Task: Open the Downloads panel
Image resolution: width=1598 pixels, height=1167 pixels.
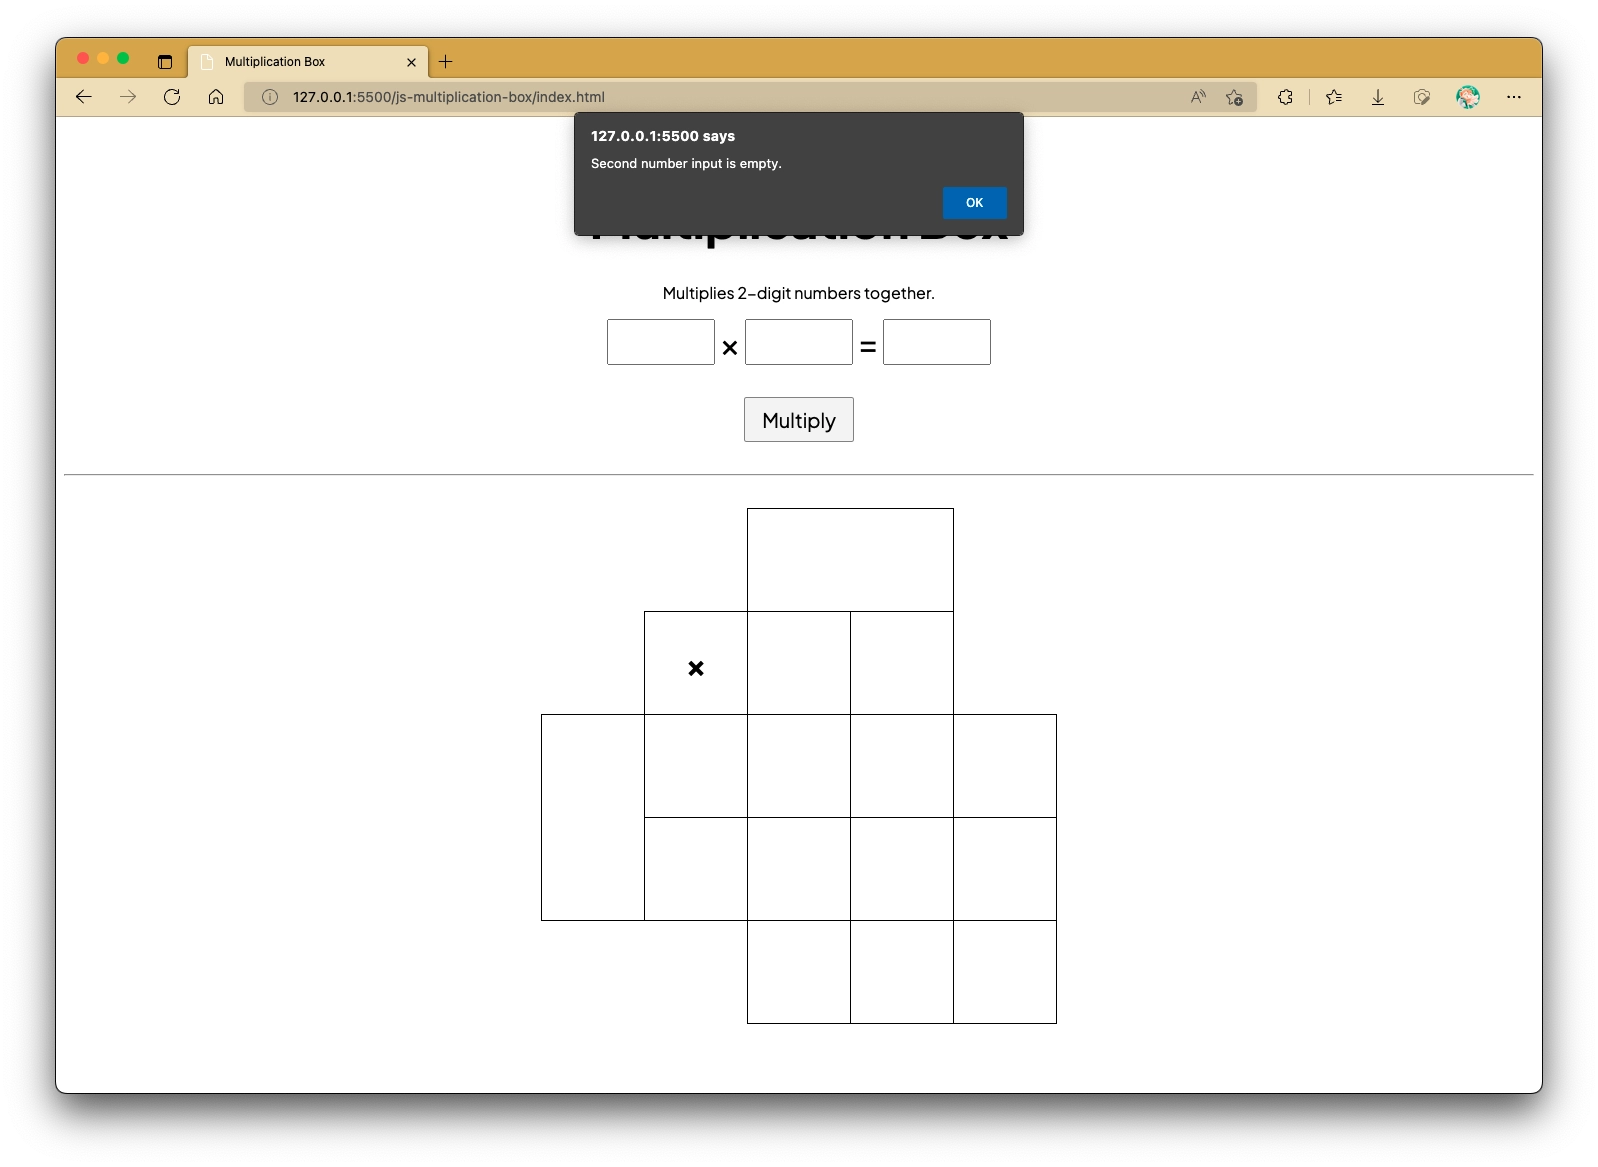Action: point(1378,97)
